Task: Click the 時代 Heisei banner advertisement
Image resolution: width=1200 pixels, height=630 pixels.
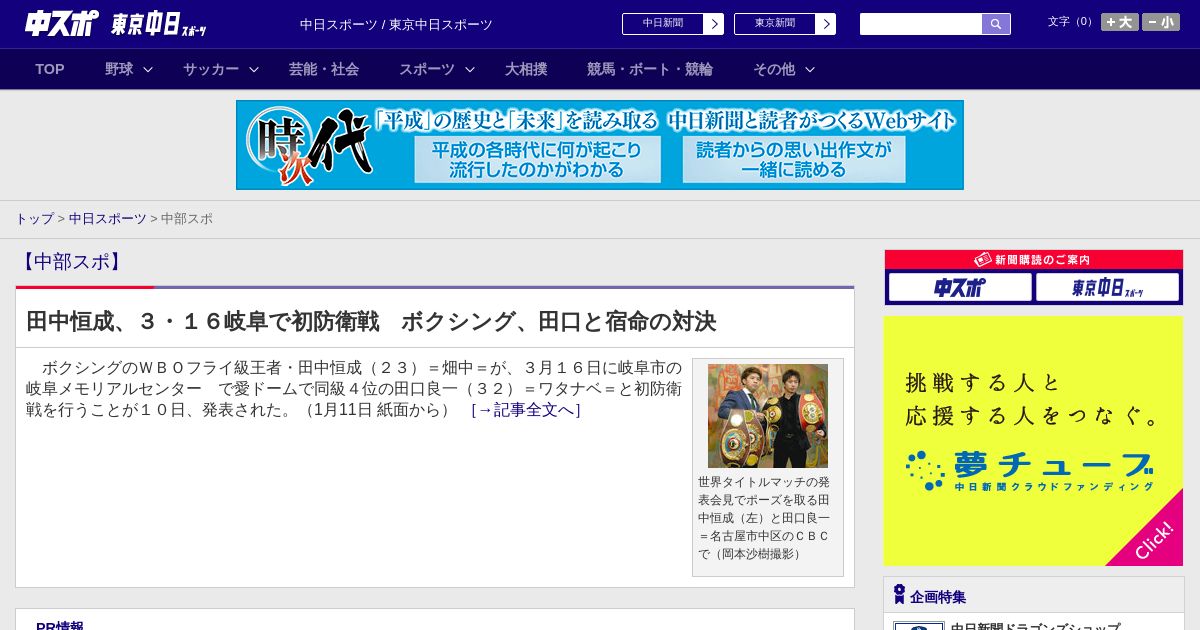Action: coord(600,145)
